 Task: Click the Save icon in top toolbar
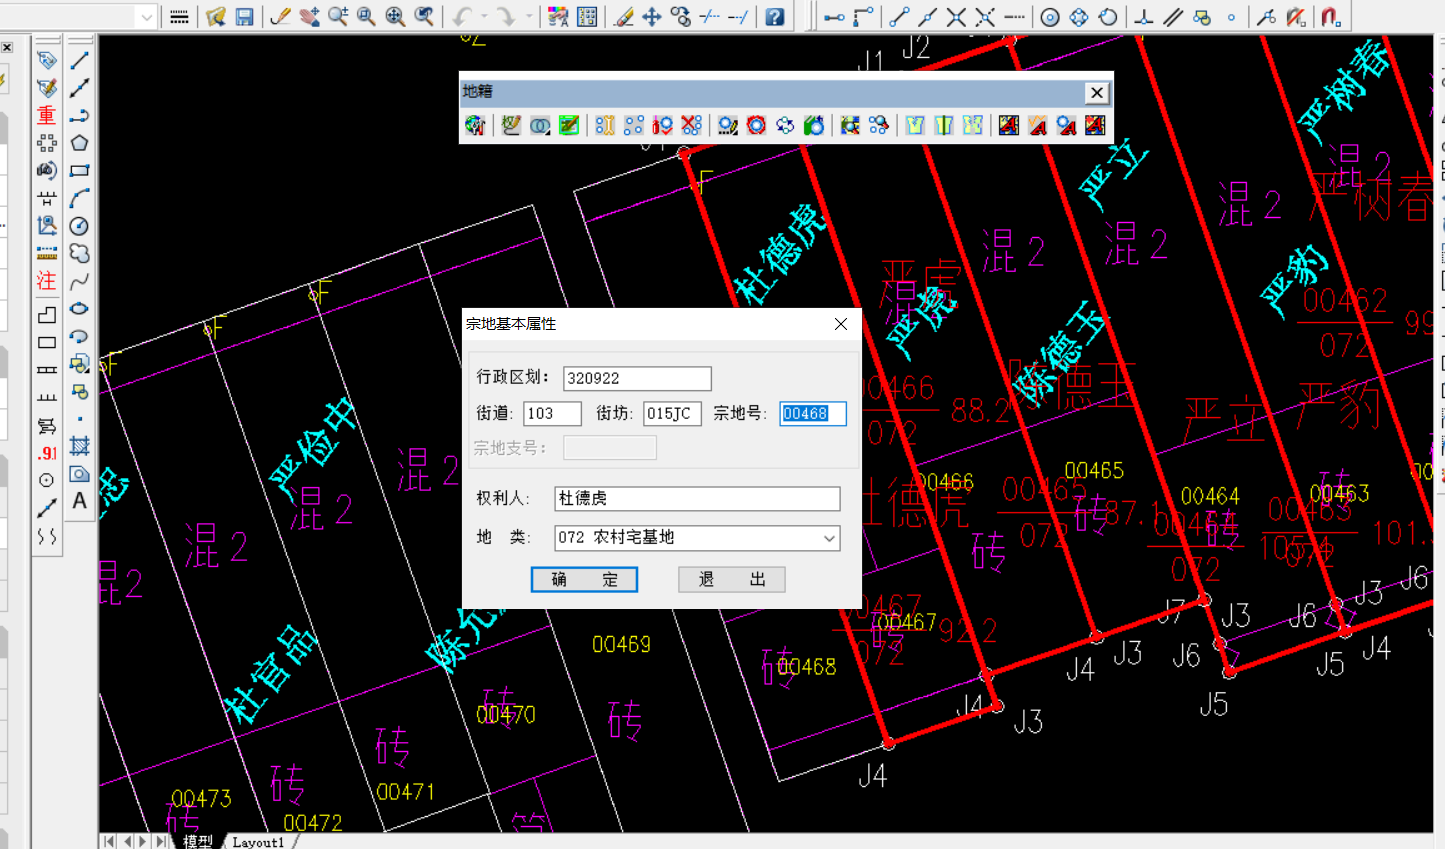(244, 17)
